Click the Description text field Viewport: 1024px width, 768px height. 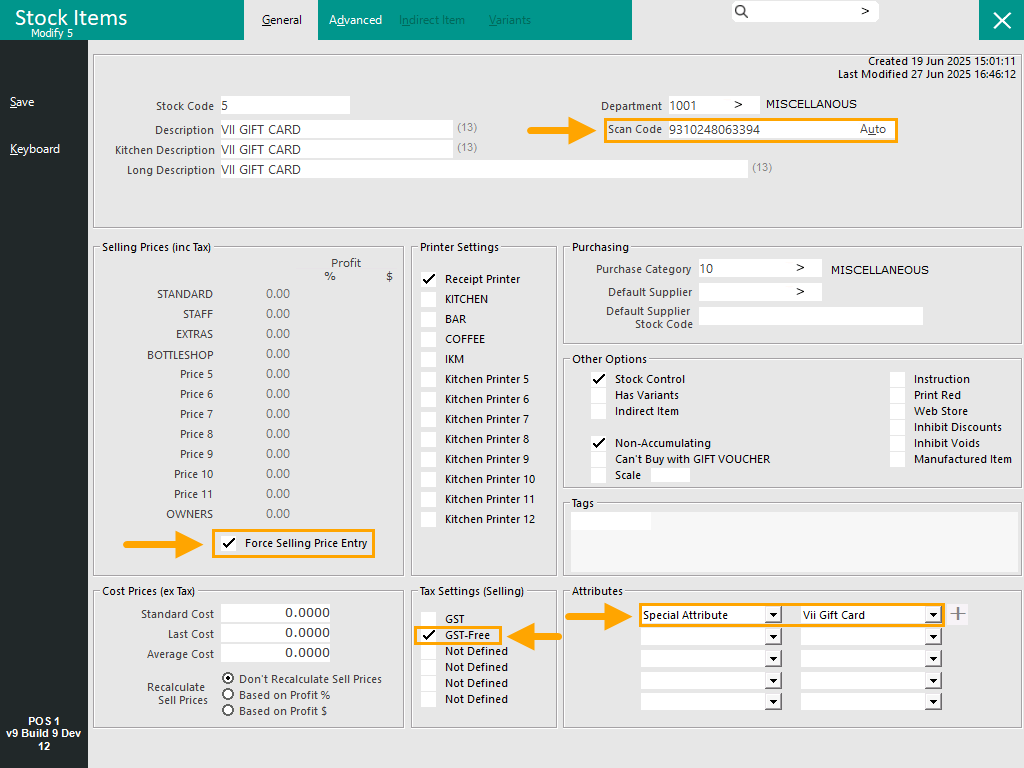(x=336, y=130)
